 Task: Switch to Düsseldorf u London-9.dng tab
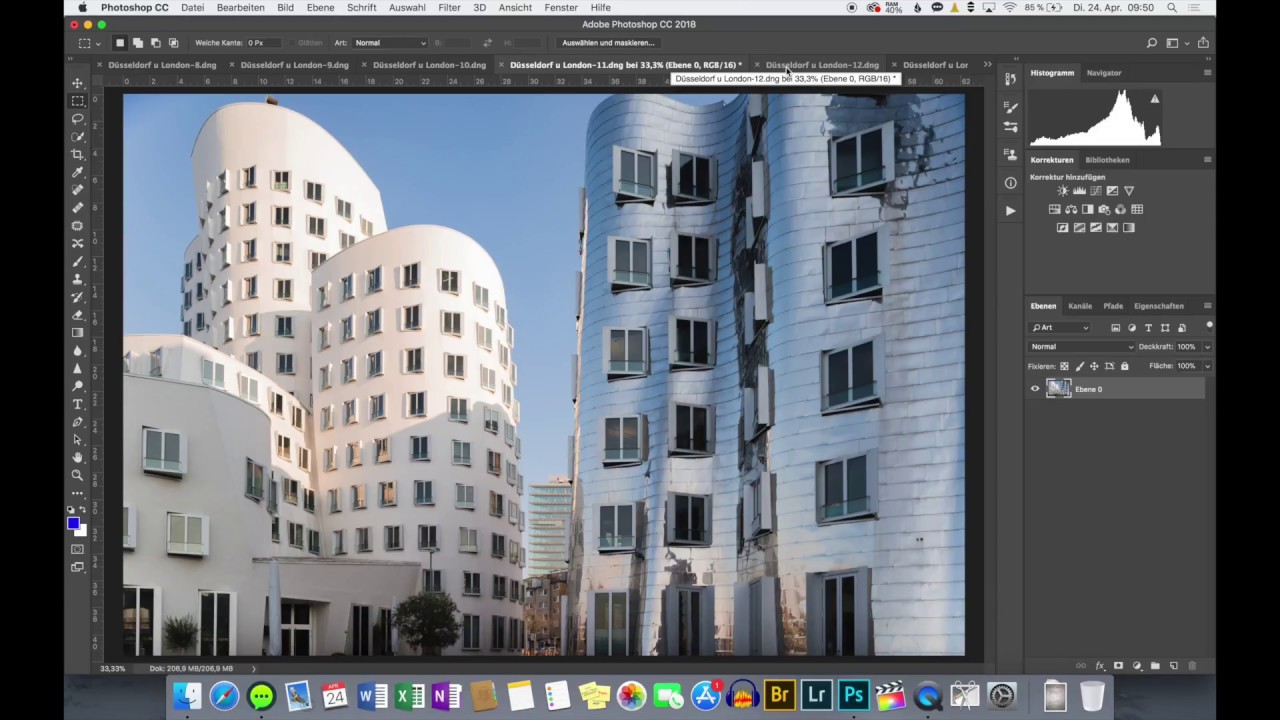tap(294, 65)
